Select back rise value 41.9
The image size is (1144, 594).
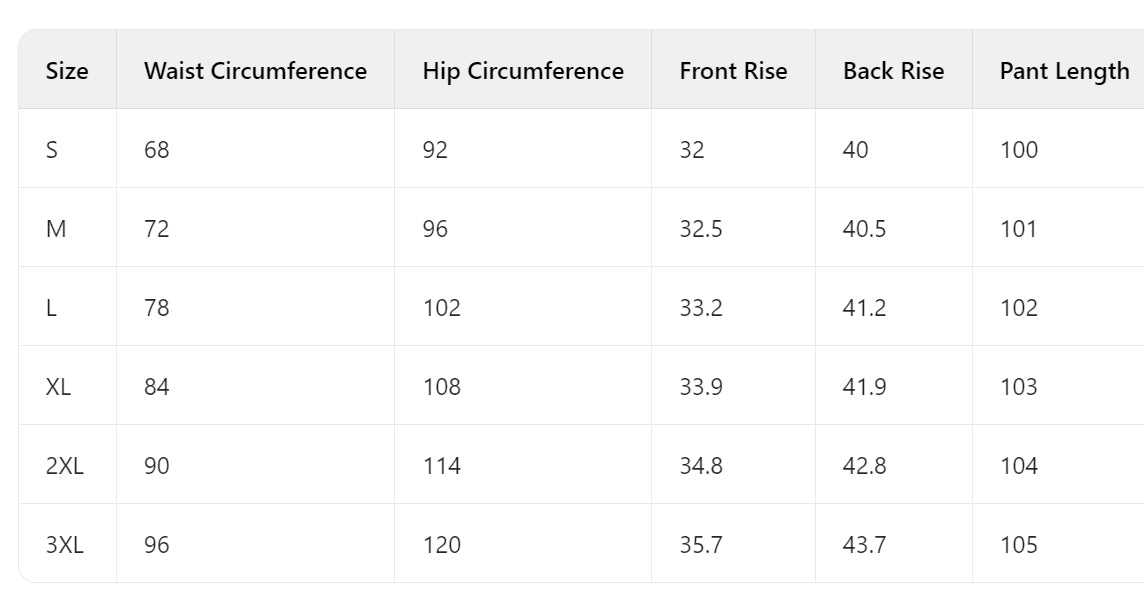(x=865, y=387)
